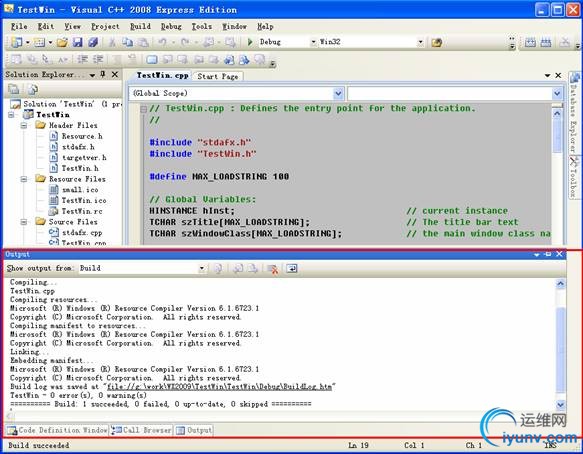This screenshot has height=454, width=583.
Task: Collapse the TestWin project node
Action: pyautogui.click(x=11, y=115)
